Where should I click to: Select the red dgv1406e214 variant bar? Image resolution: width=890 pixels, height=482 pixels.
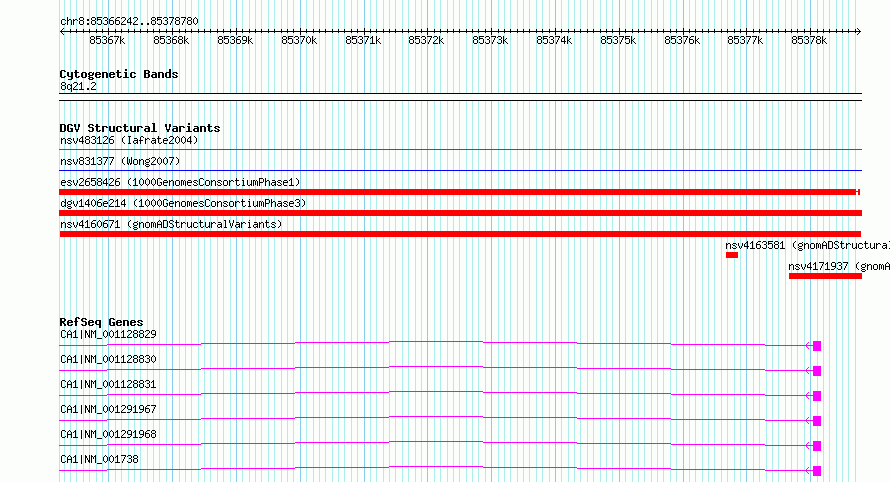[x=460, y=213]
